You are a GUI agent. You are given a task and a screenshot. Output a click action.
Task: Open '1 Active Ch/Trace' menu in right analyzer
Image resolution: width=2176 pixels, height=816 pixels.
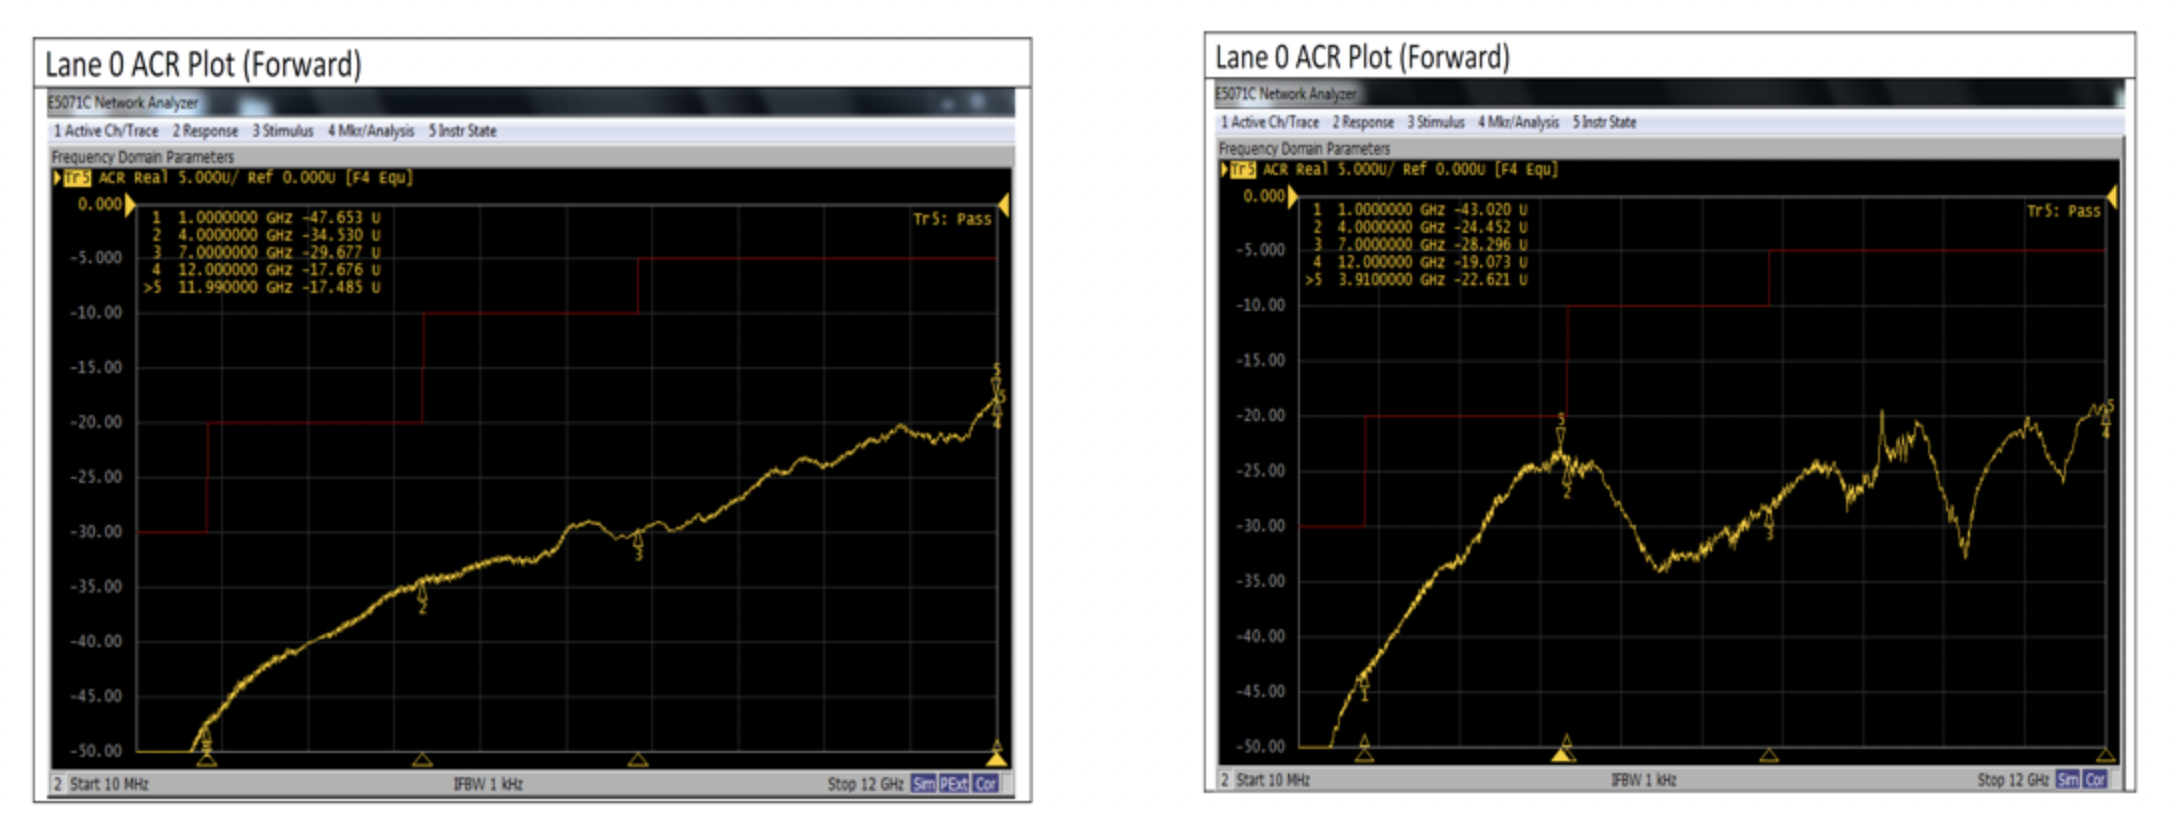[x=1269, y=122]
